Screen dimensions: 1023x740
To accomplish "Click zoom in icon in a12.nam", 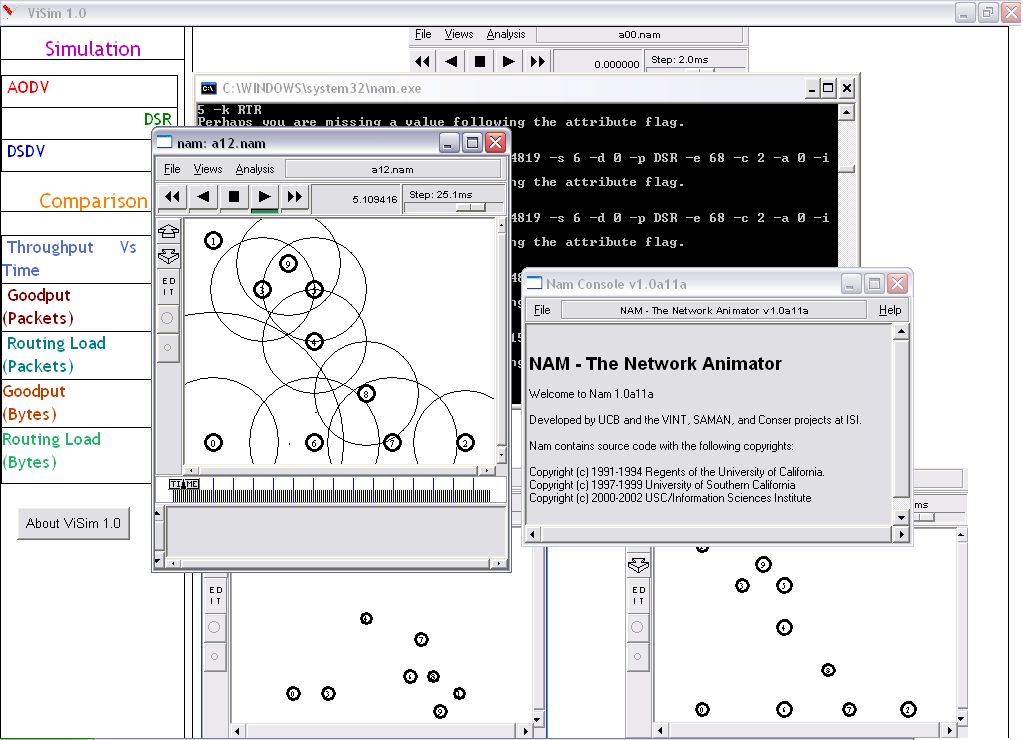I will (x=168, y=231).
